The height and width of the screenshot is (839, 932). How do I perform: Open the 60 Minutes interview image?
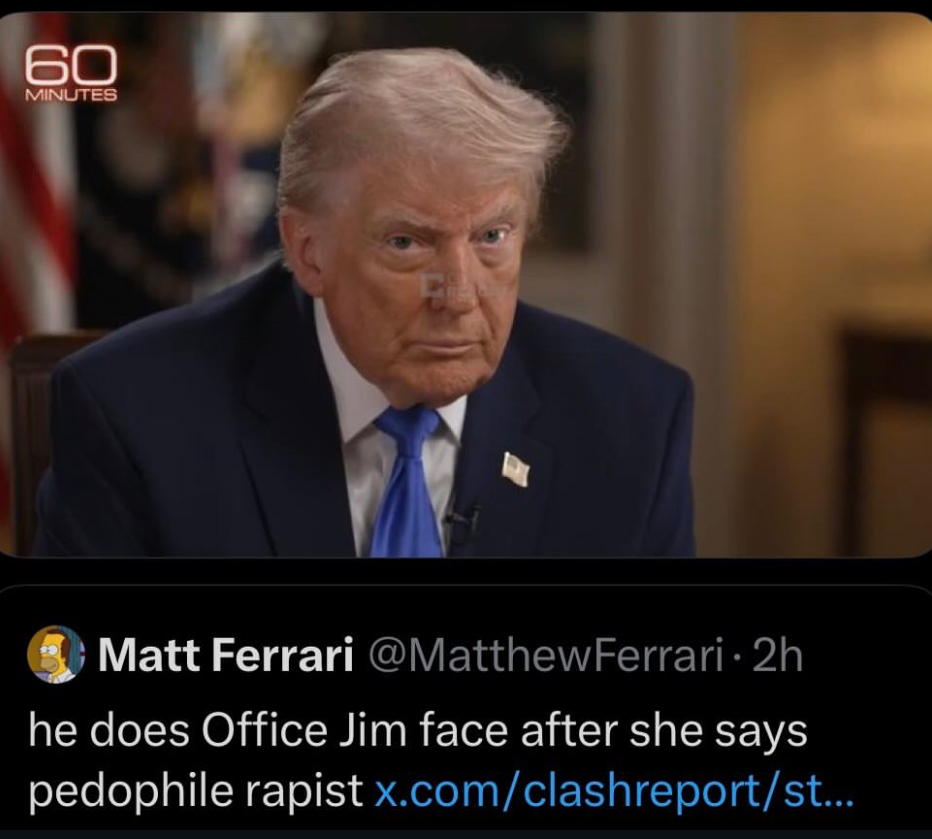pos(466,285)
